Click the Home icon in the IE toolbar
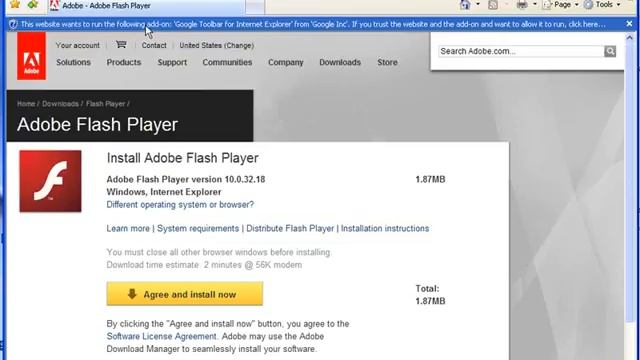Screen dimensions: 640x360 [465, 5]
